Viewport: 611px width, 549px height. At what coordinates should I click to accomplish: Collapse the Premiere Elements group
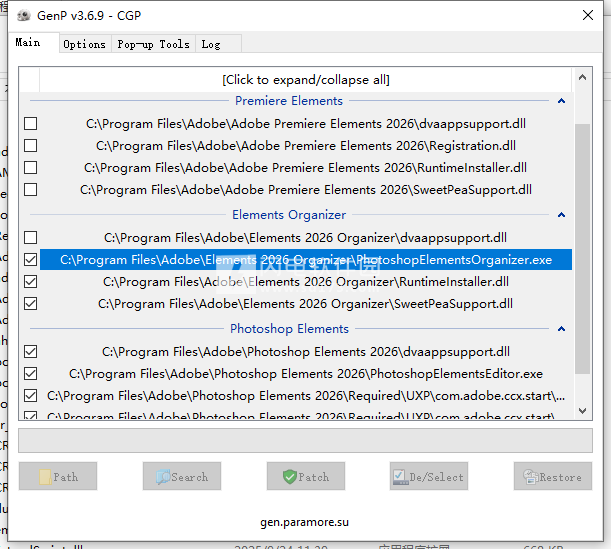pyautogui.click(x=561, y=101)
